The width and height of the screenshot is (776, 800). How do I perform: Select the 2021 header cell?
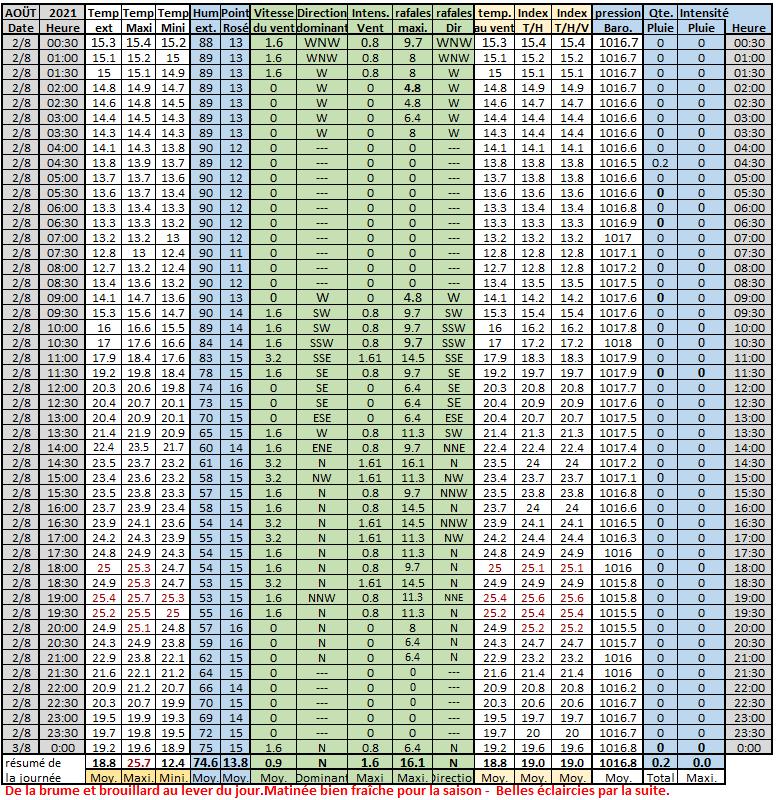point(63,13)
